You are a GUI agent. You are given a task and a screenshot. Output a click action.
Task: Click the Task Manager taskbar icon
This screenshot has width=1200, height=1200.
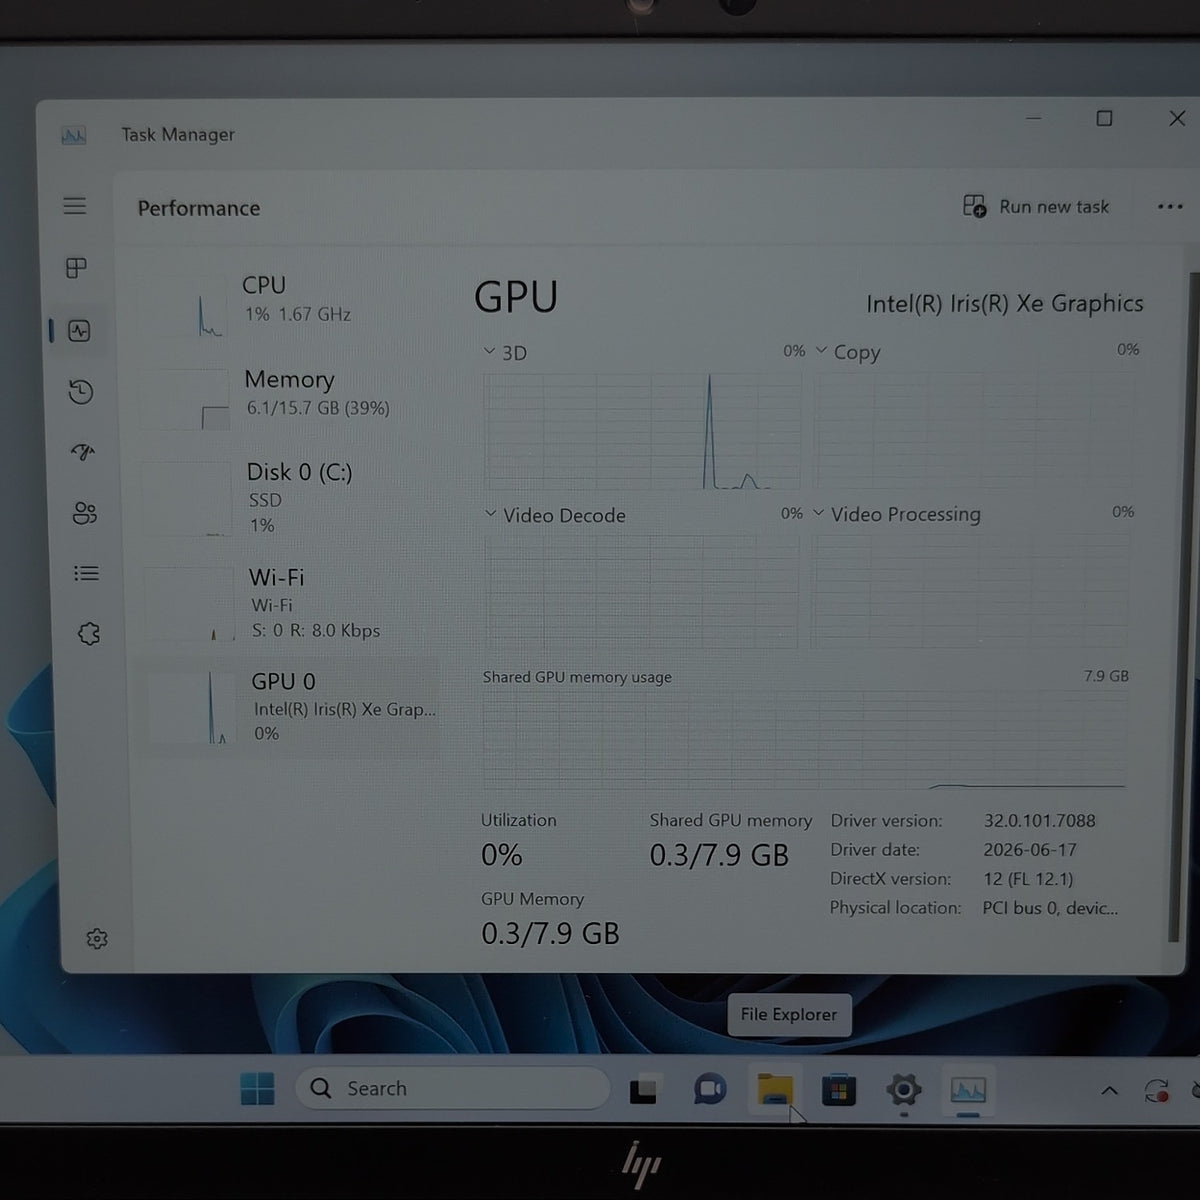968,1089
